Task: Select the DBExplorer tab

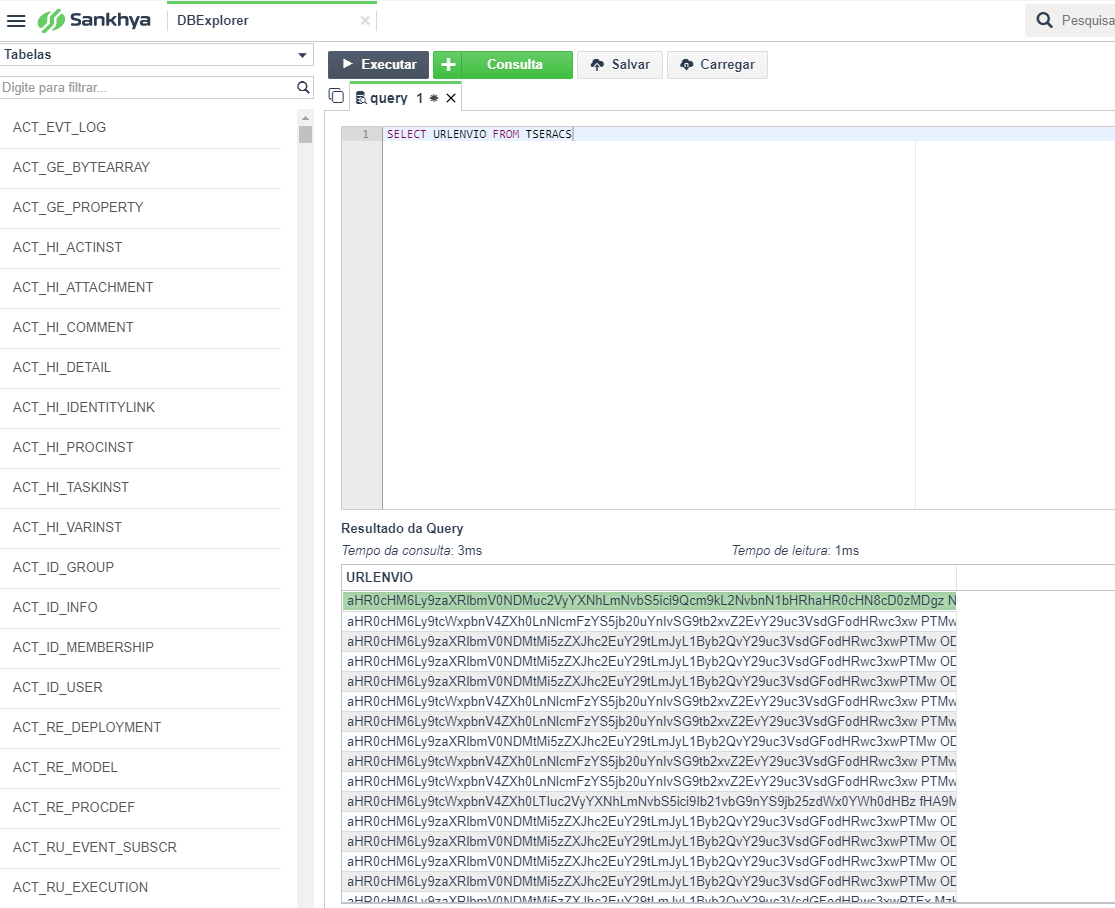Action: (x=213, y=21)
